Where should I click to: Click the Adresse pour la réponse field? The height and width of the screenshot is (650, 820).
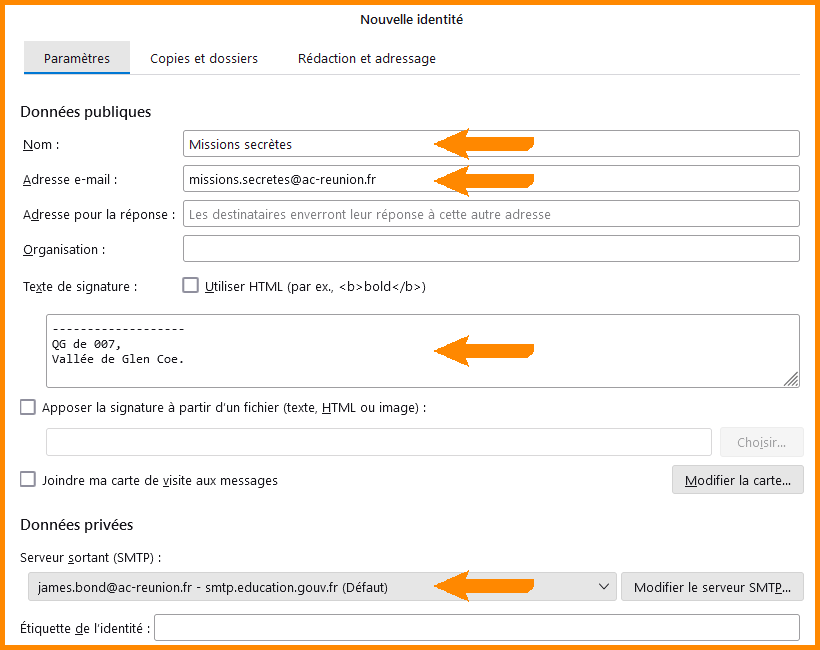pos(490,214)
